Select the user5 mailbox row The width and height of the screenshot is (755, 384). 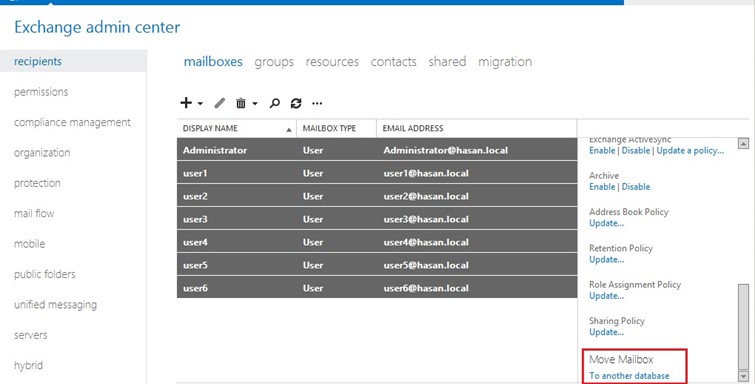pyautogui.click(x=377, y=265)
